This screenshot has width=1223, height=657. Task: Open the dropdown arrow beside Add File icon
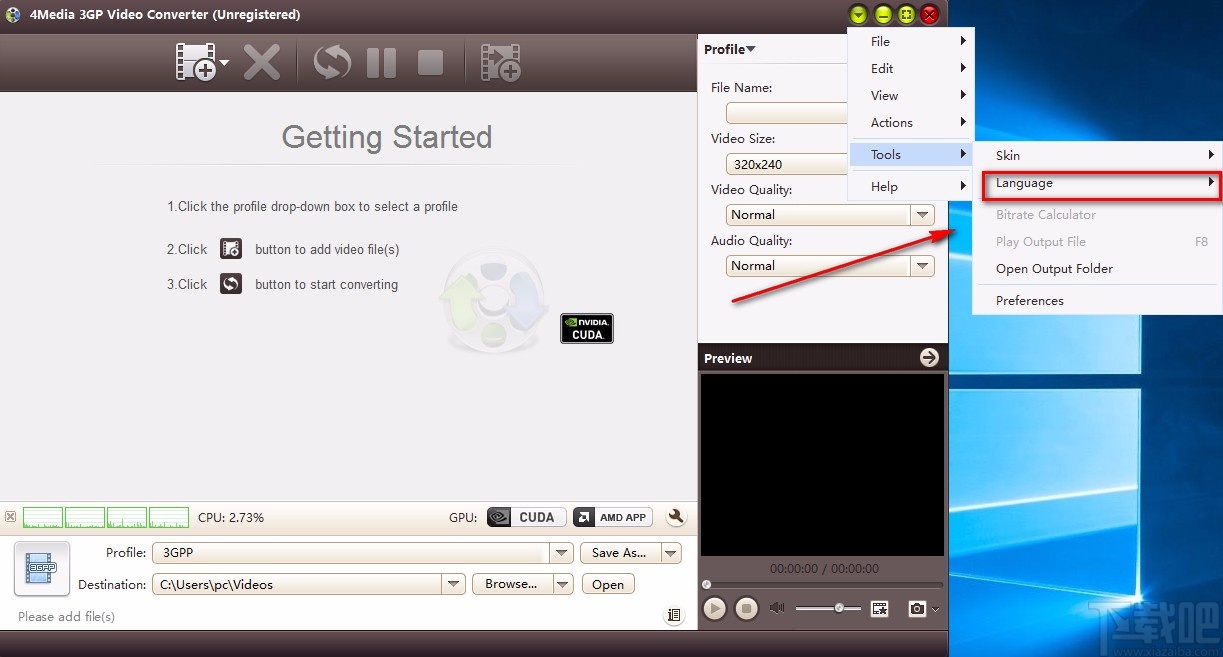(224, 63)
